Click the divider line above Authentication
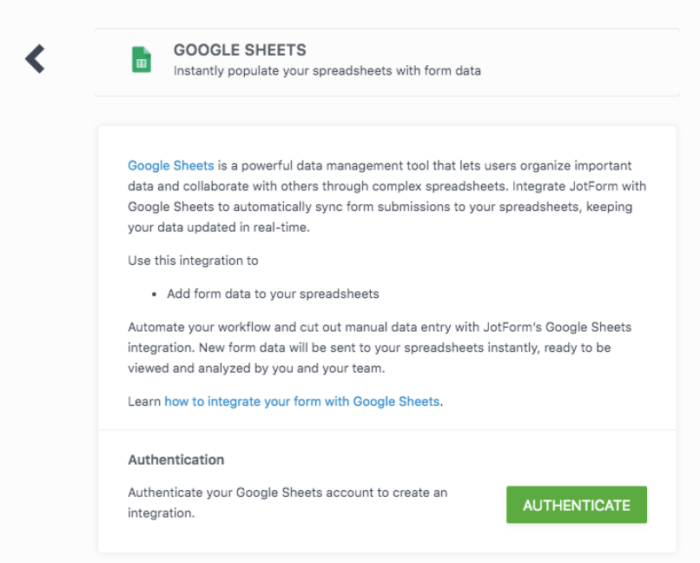This screenshot has height=563, width=700. 380,430
